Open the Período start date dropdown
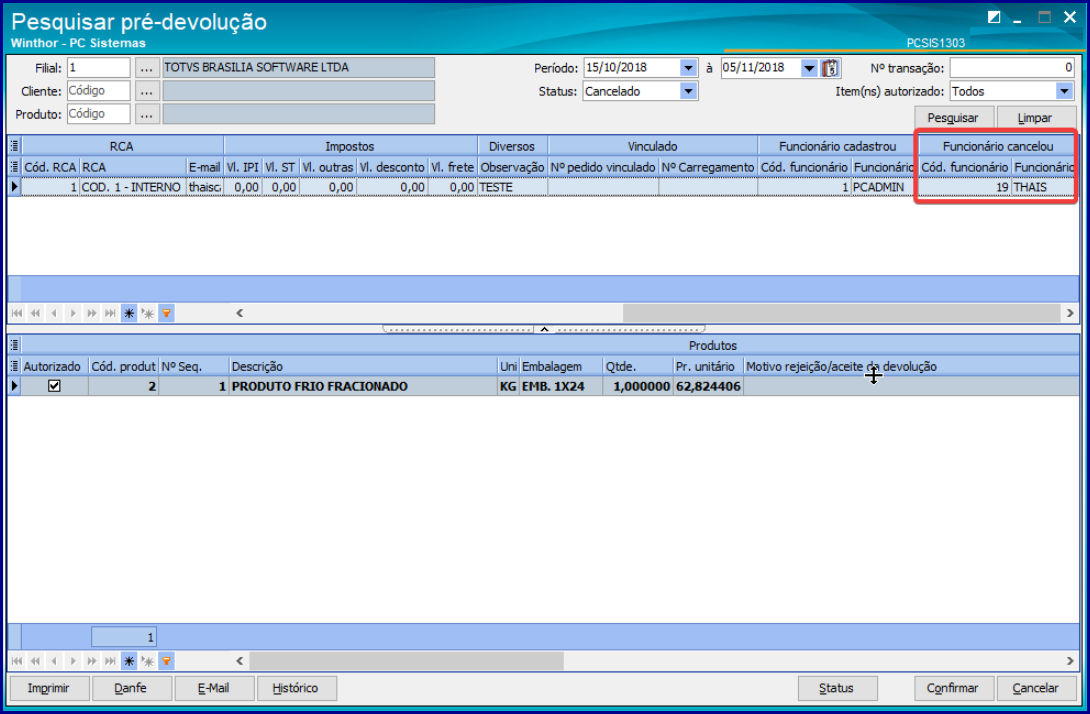Viewport: 1090px width, 714px height. click(688, 68)
